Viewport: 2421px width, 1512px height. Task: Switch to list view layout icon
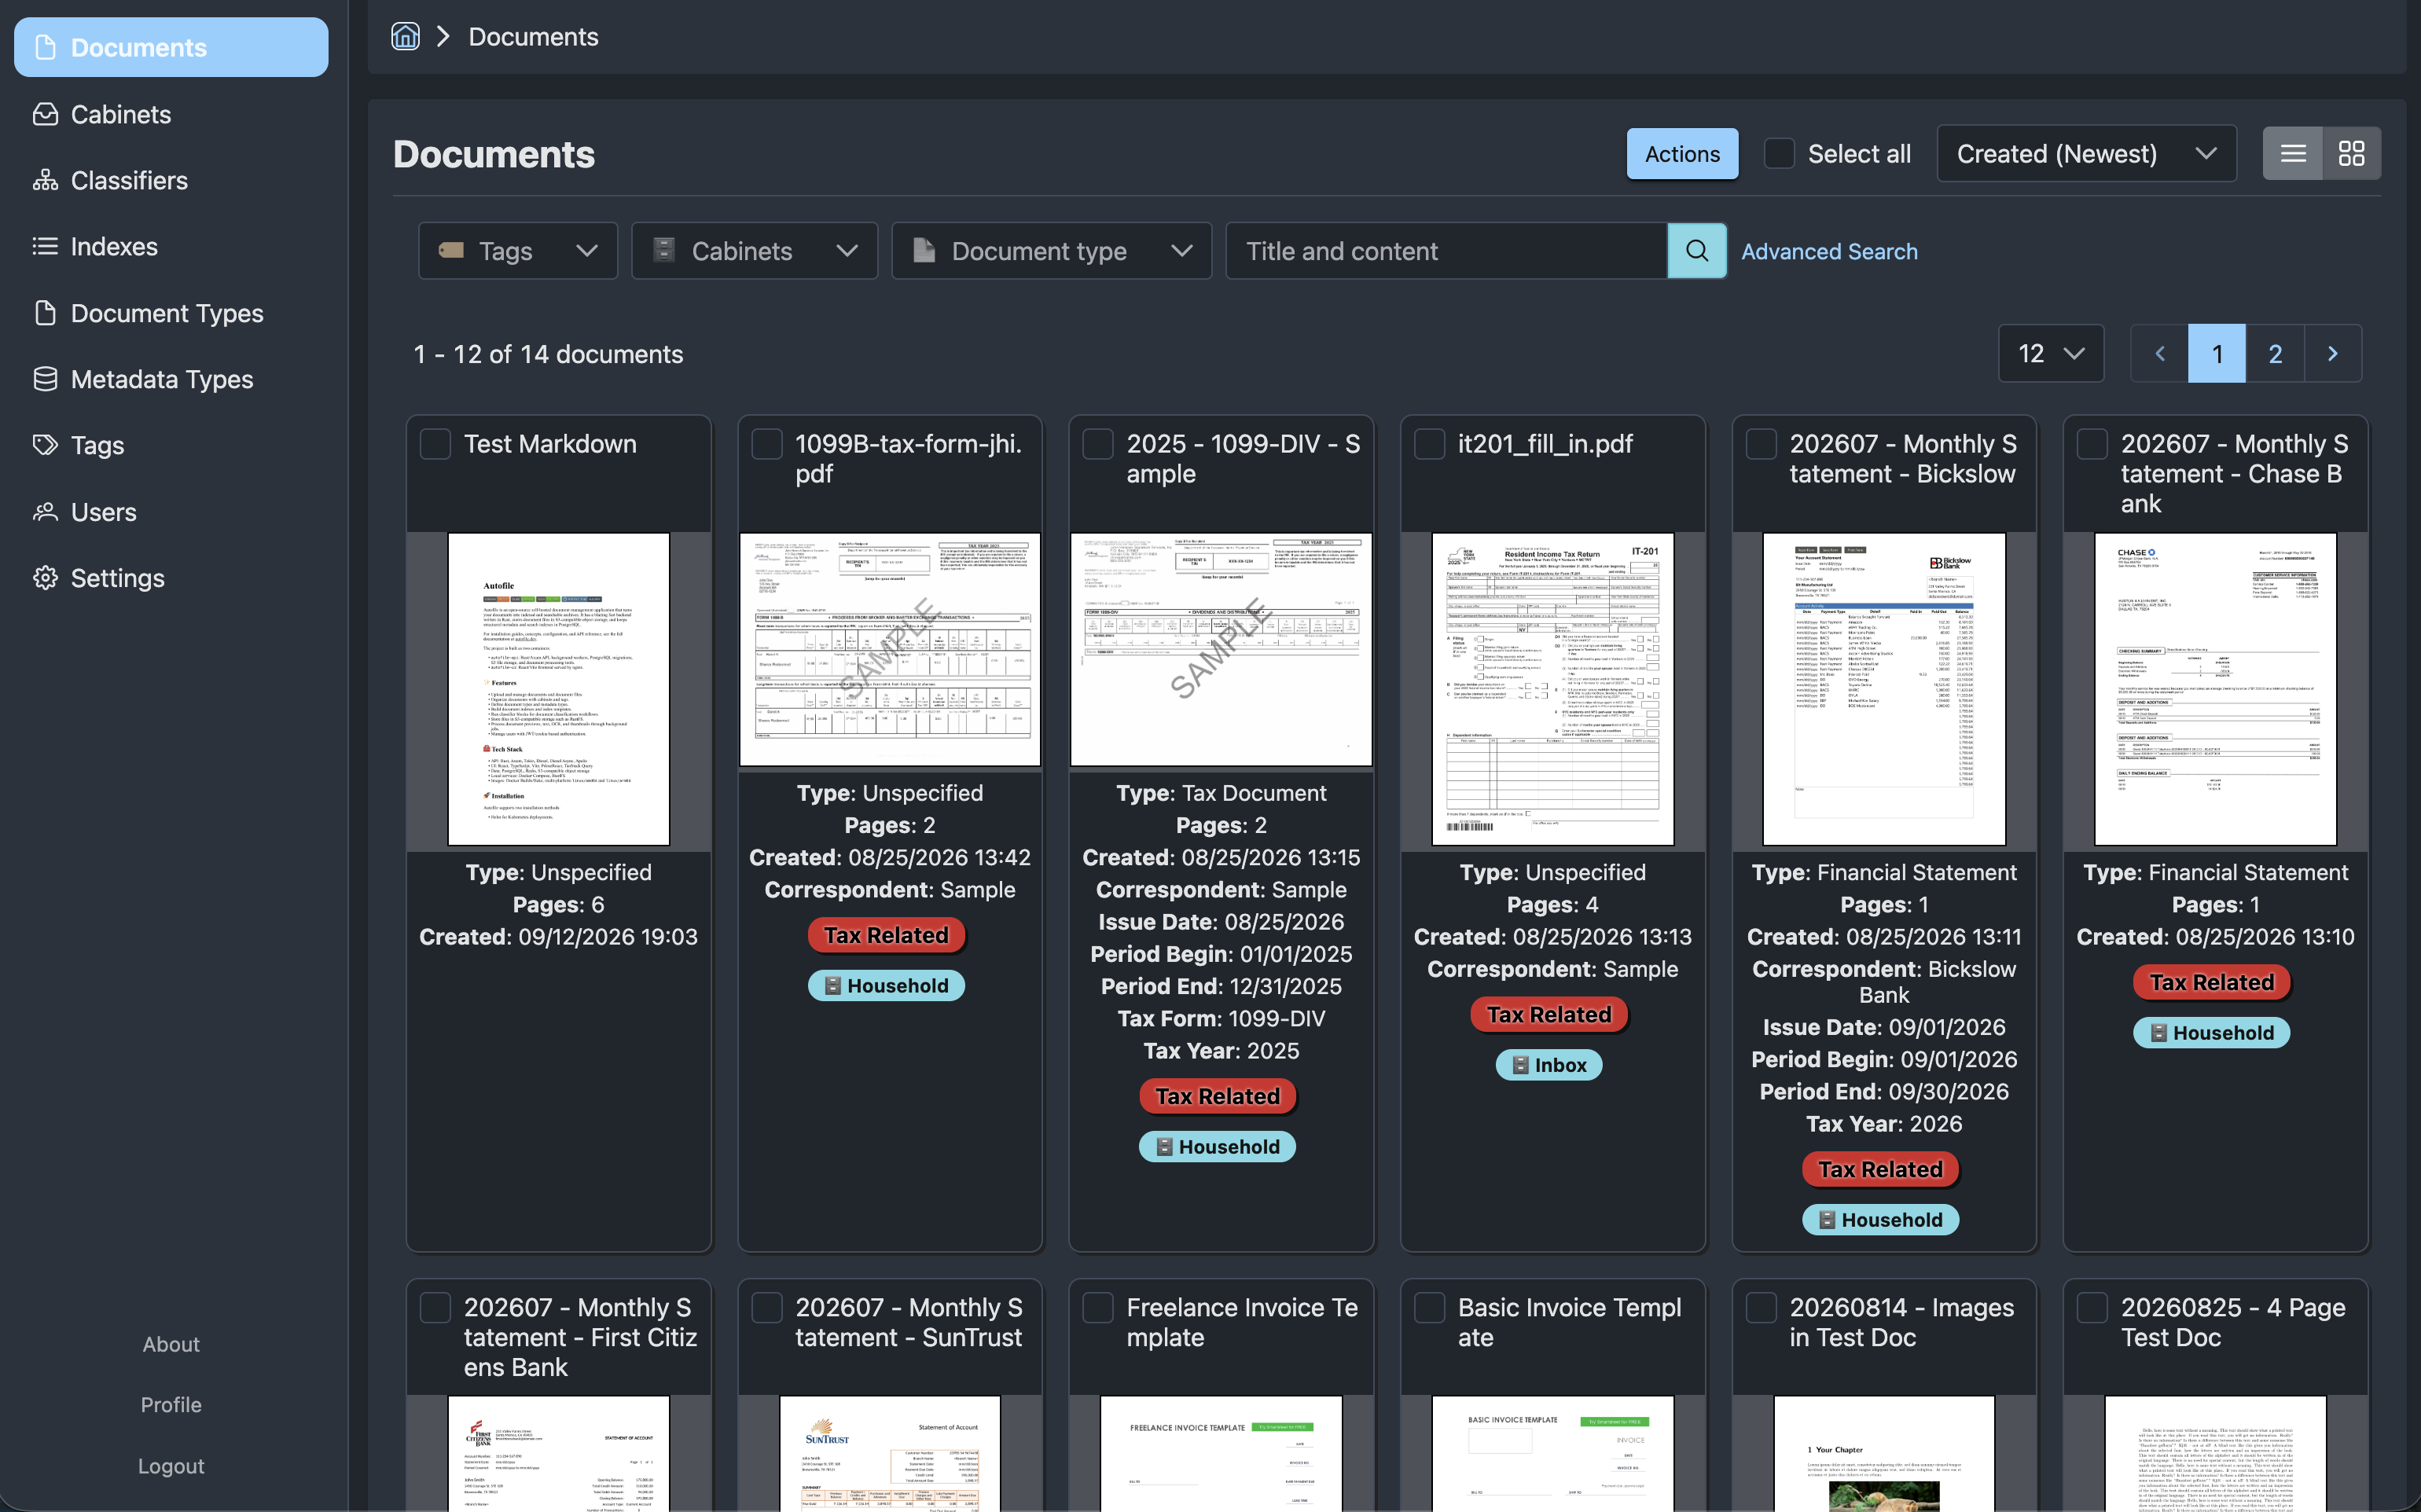[x=2293, y=153]
